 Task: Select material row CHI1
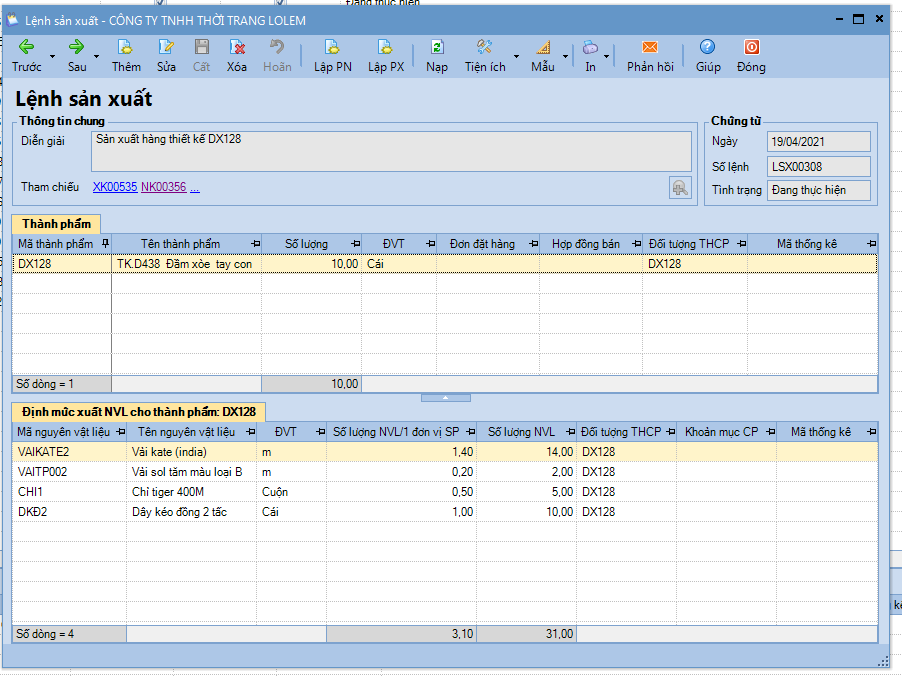(x=445, y=492)
